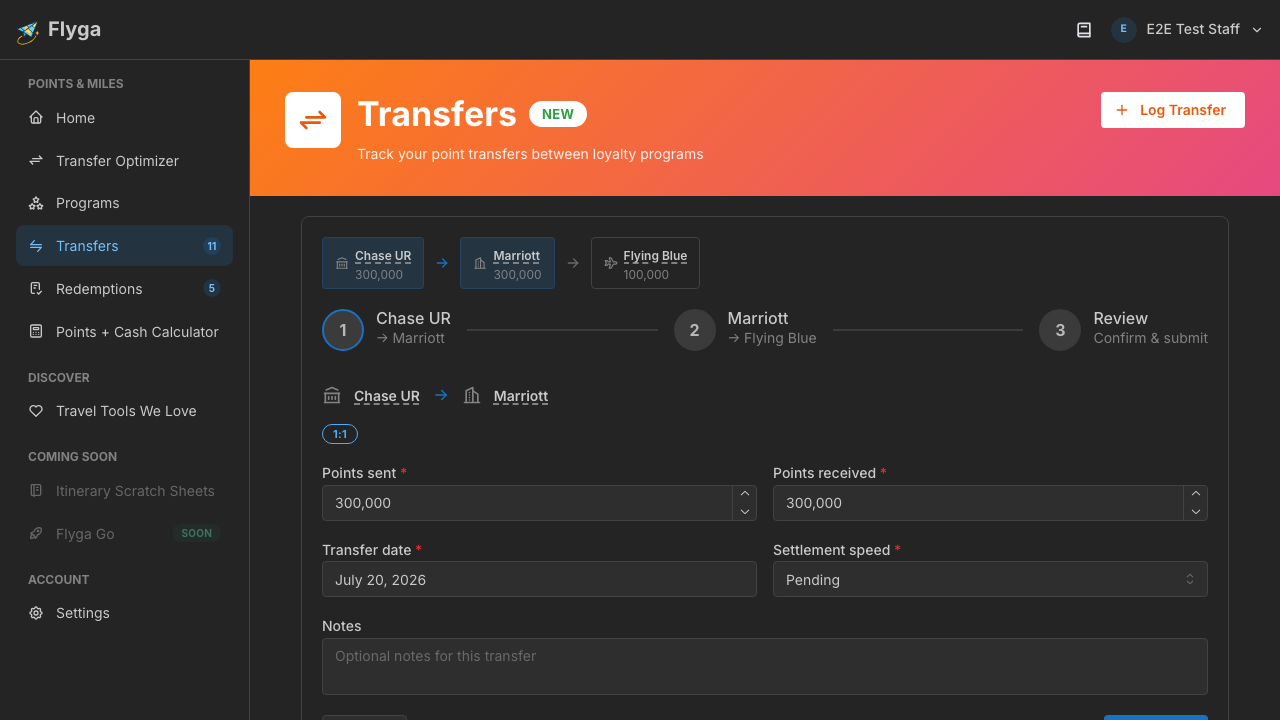
Task: Click the Home house icon
Action: pos(36,118)
